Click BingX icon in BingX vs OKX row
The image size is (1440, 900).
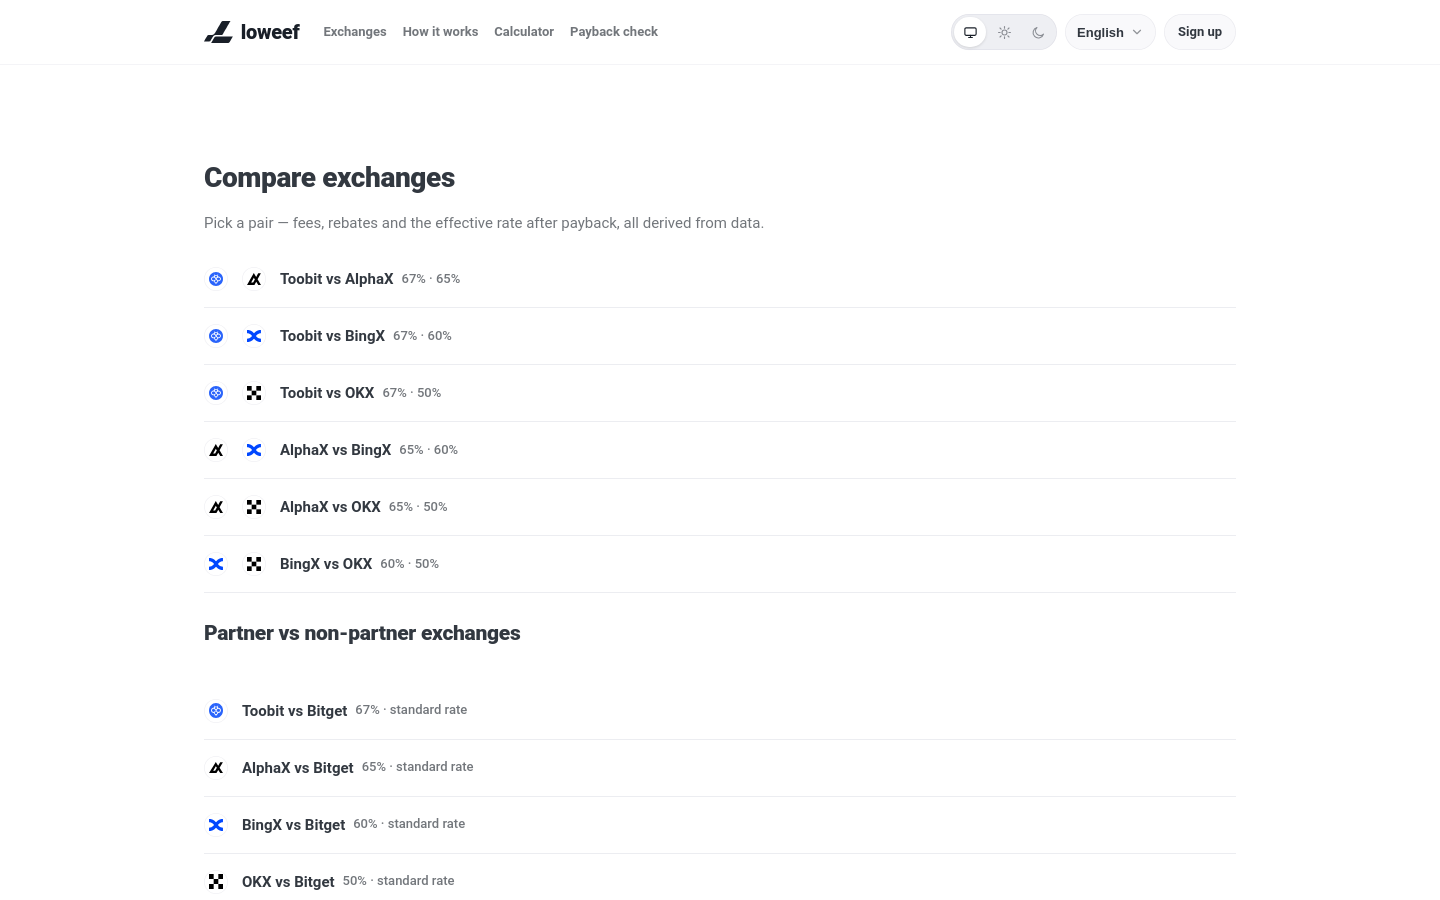pos(216,564)
